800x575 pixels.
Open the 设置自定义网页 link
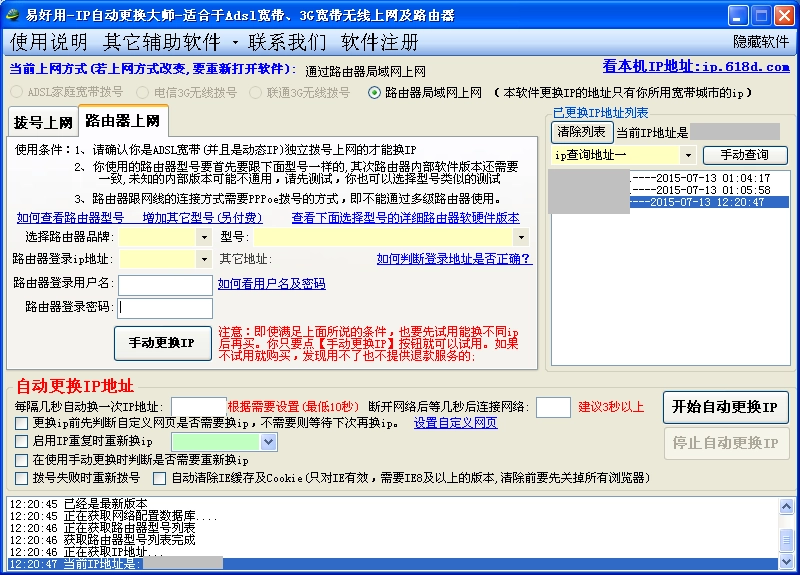point(455,423)
